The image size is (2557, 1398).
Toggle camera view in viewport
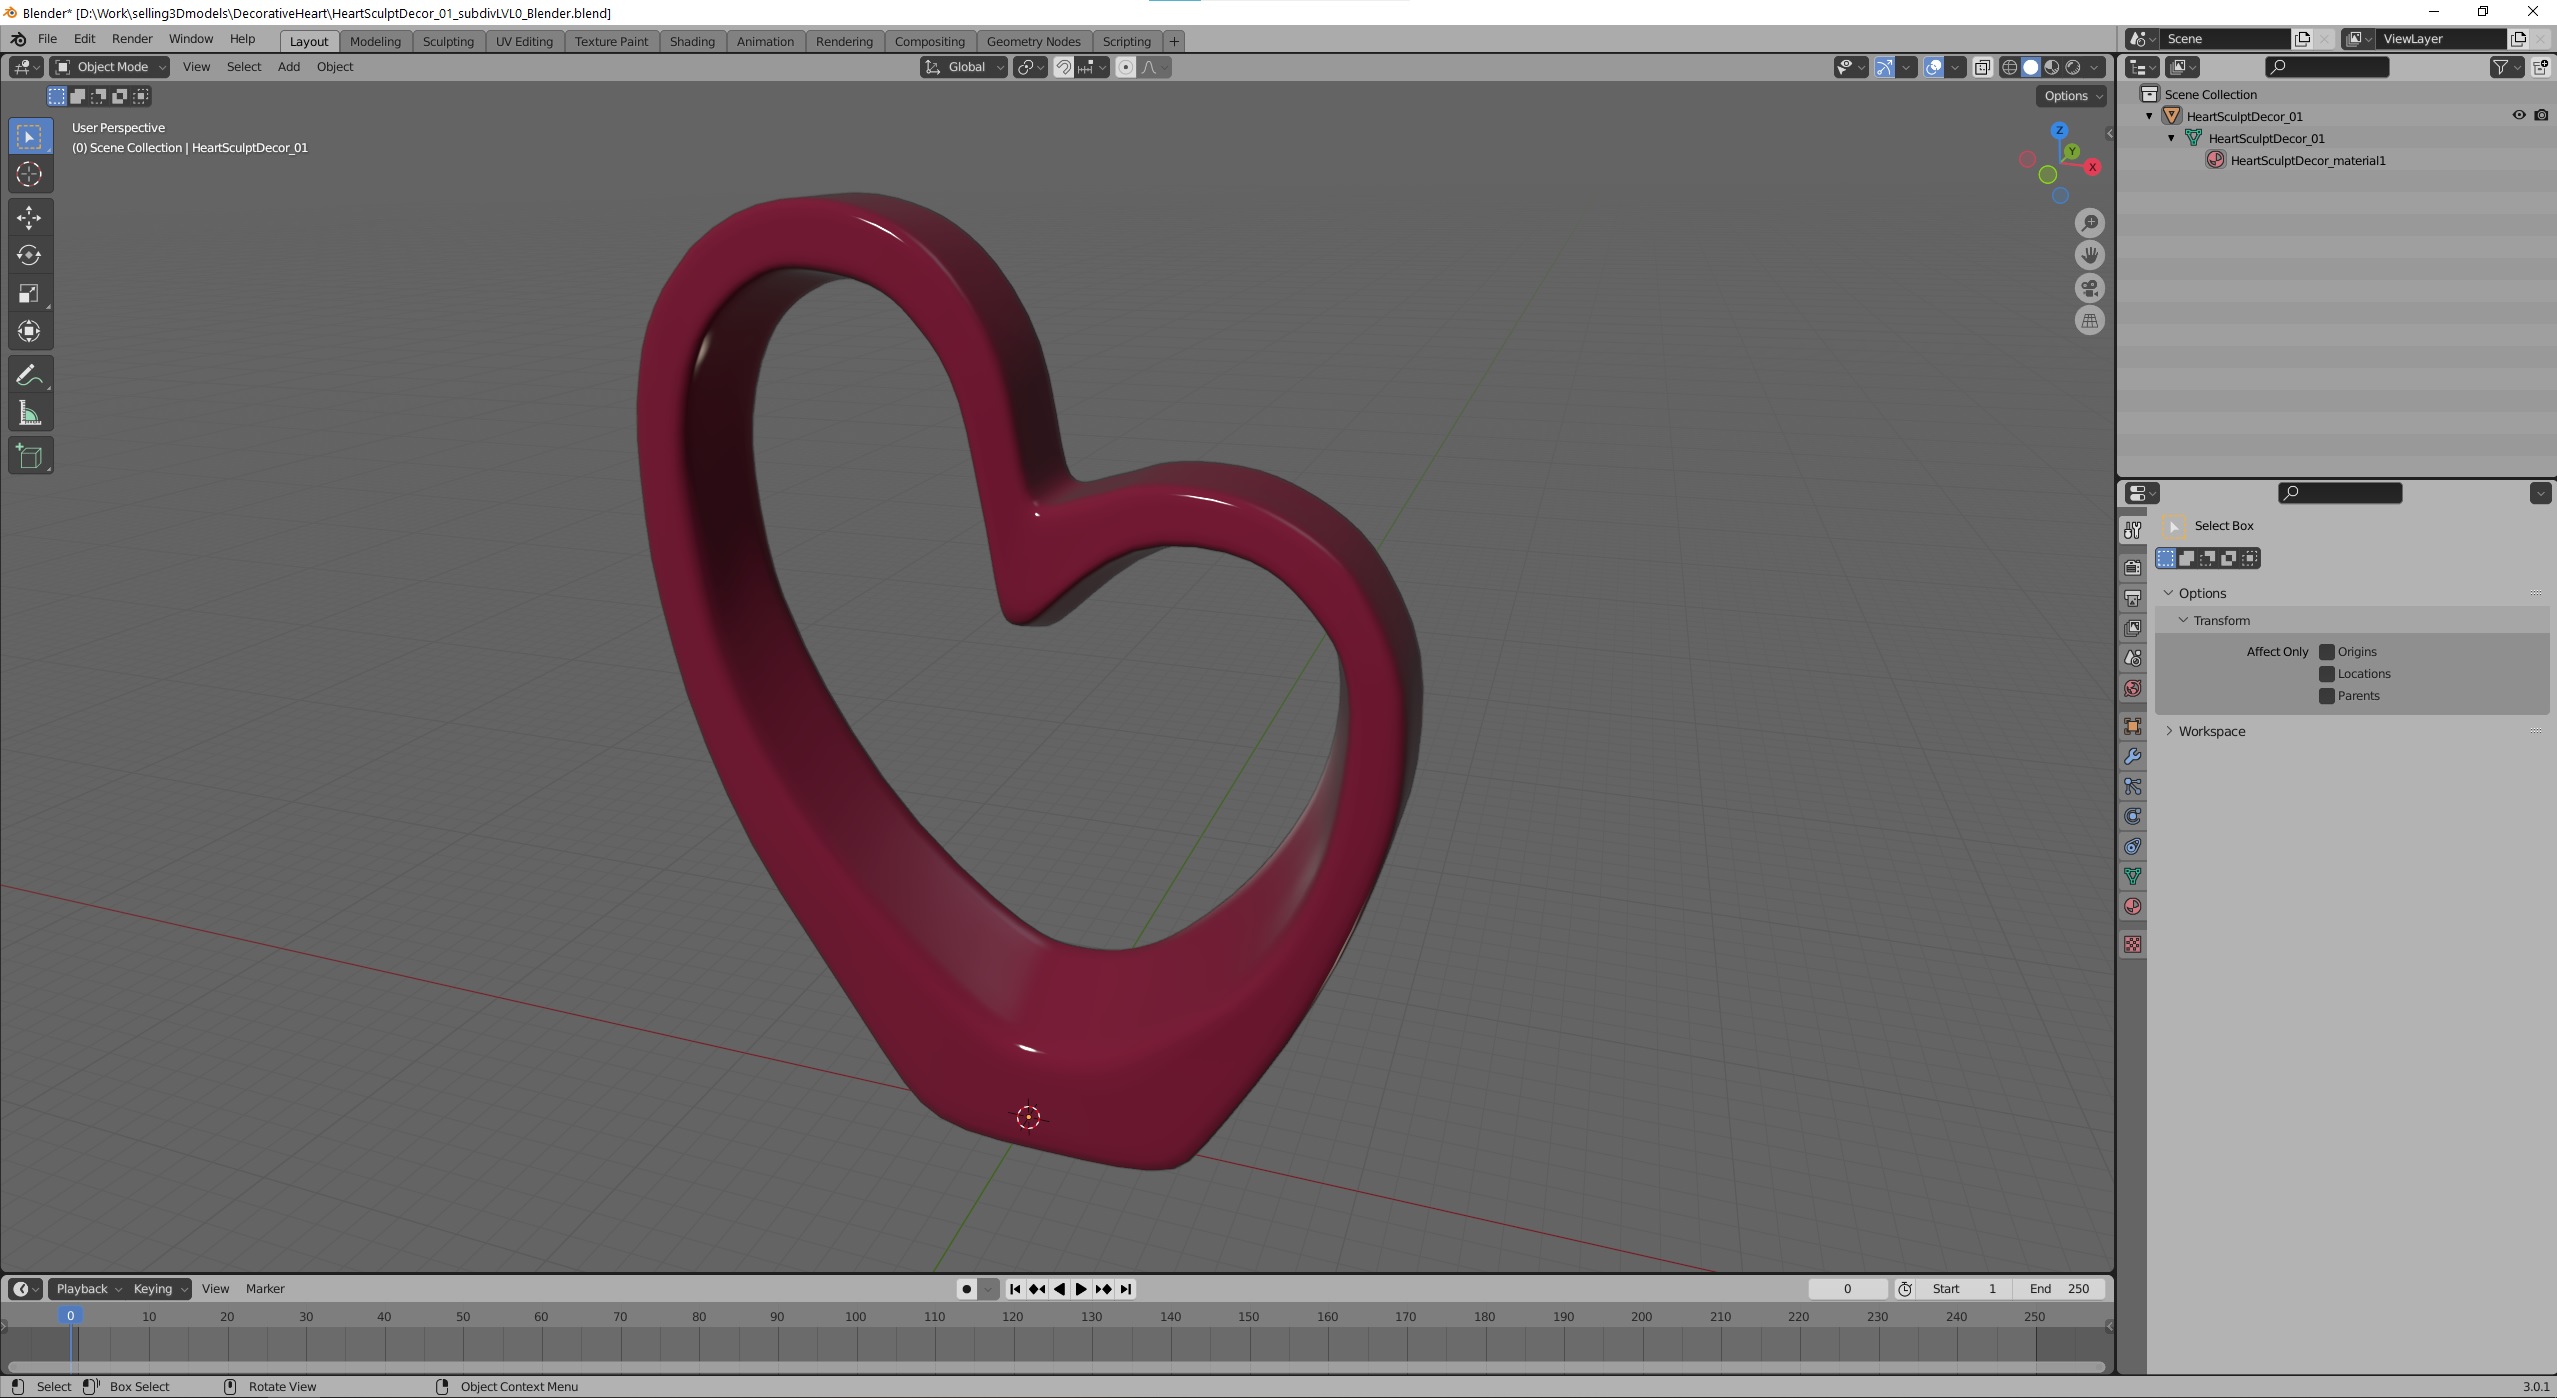[2089, 288]
